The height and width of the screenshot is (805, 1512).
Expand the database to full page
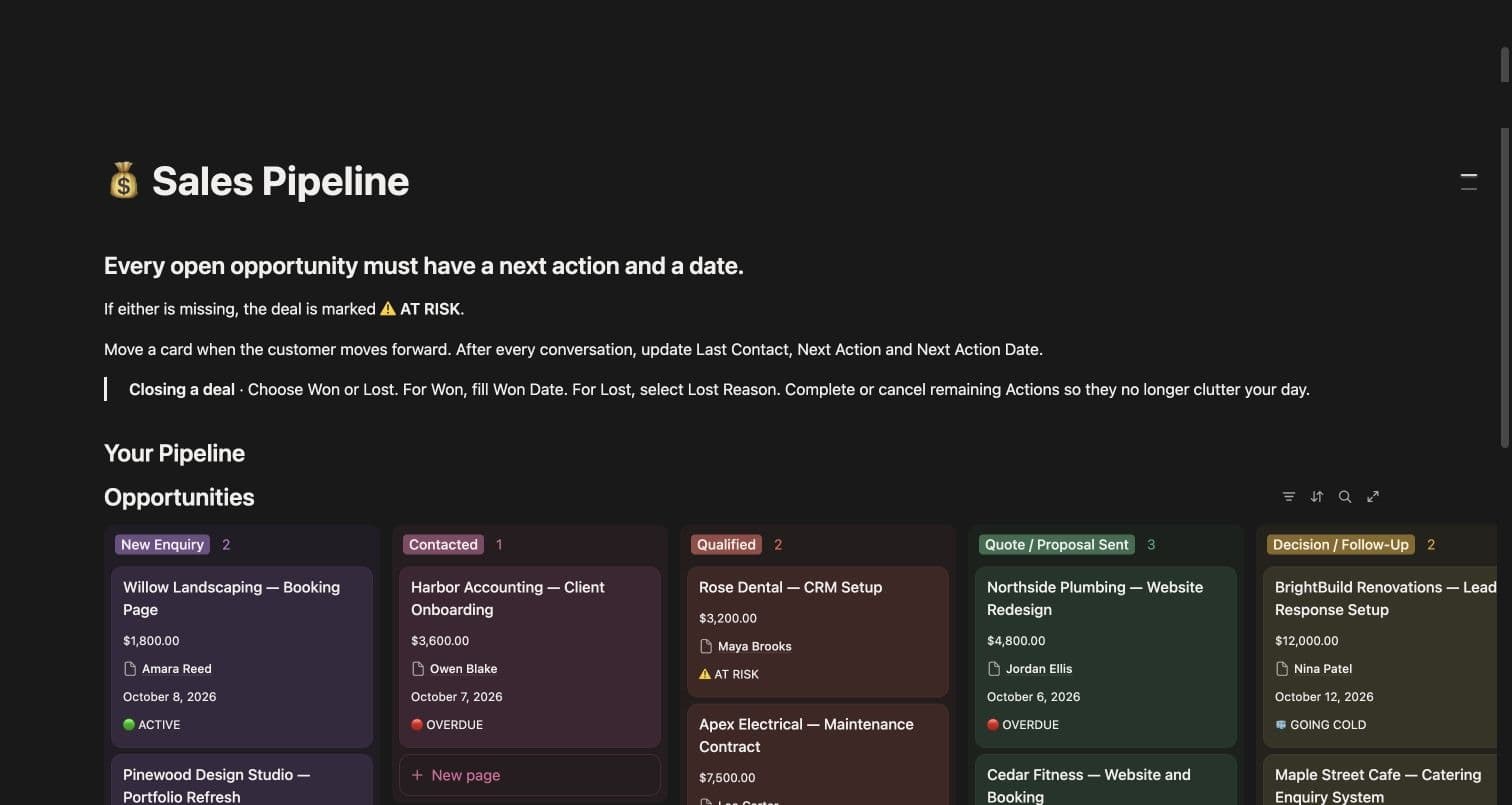[x=1373, y=497]
